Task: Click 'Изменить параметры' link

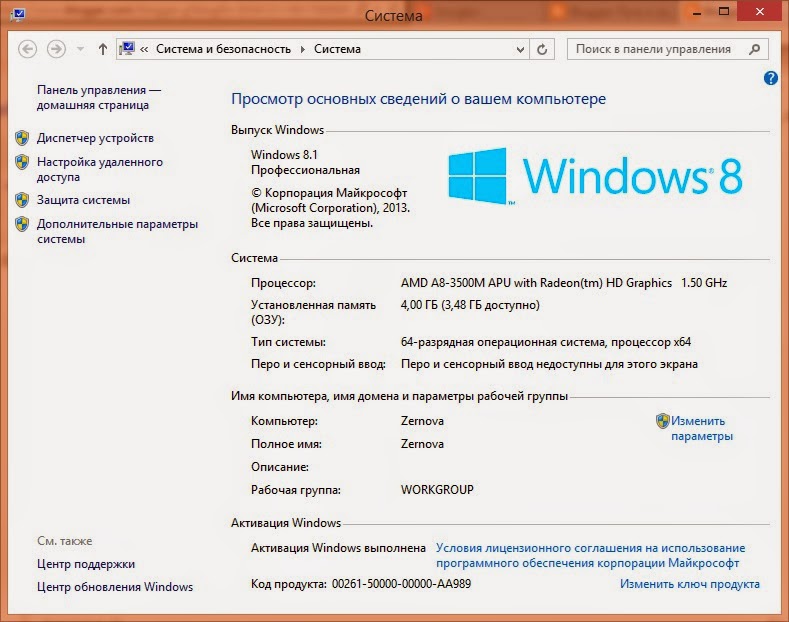Action: (701, 428)
